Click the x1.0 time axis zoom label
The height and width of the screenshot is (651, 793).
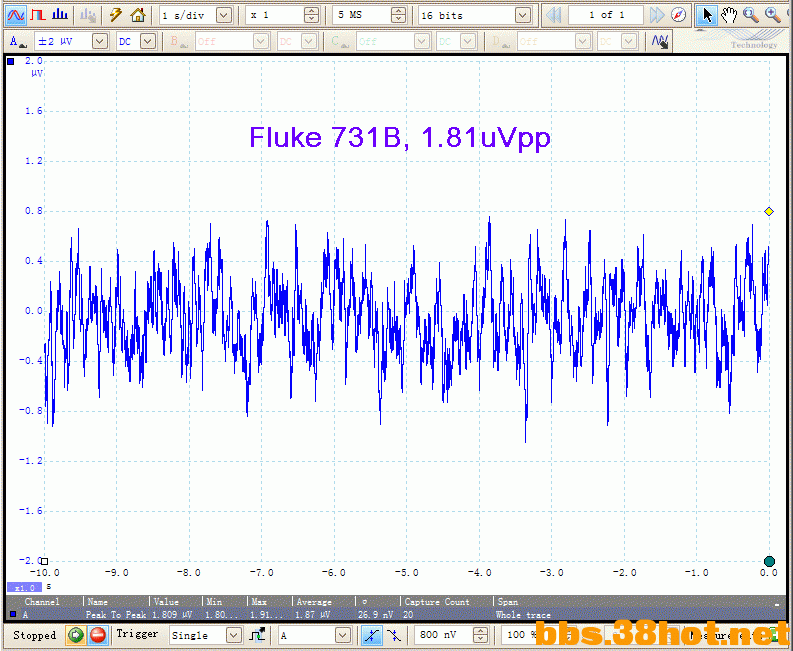pyautogui.click(x=24, y=588)
